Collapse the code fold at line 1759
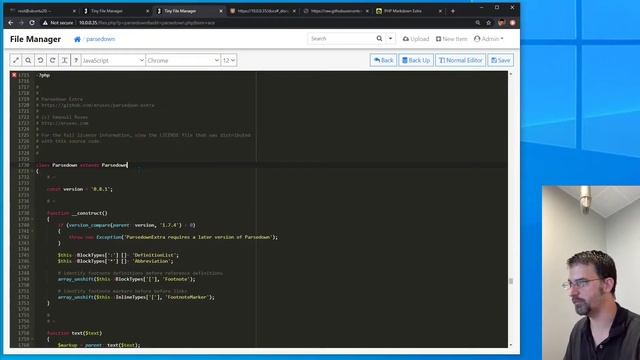The width and height of the screenshot is (640, 360). 33,339
